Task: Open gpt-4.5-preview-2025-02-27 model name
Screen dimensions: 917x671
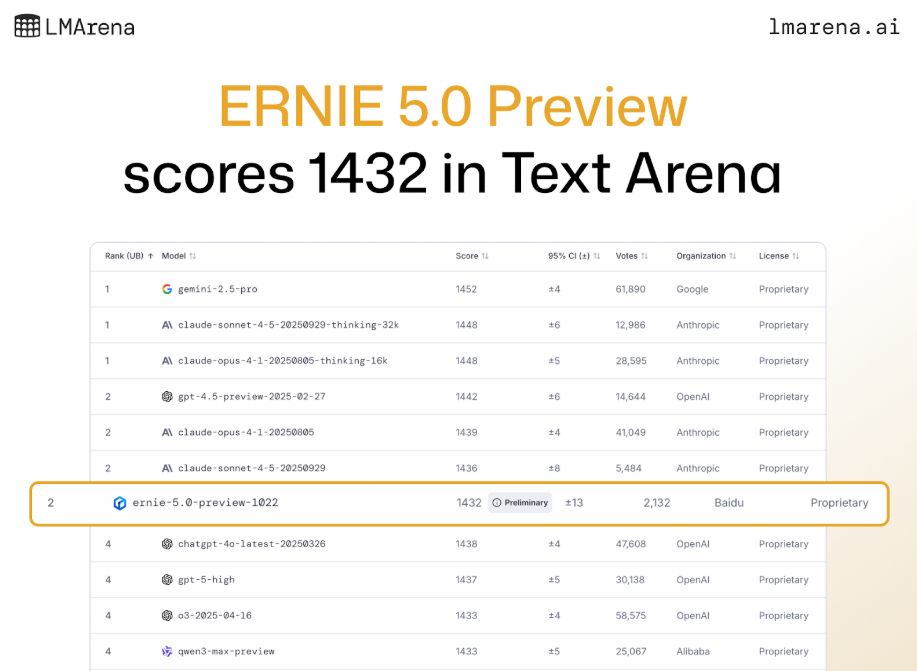Action: tap(251, 397)
